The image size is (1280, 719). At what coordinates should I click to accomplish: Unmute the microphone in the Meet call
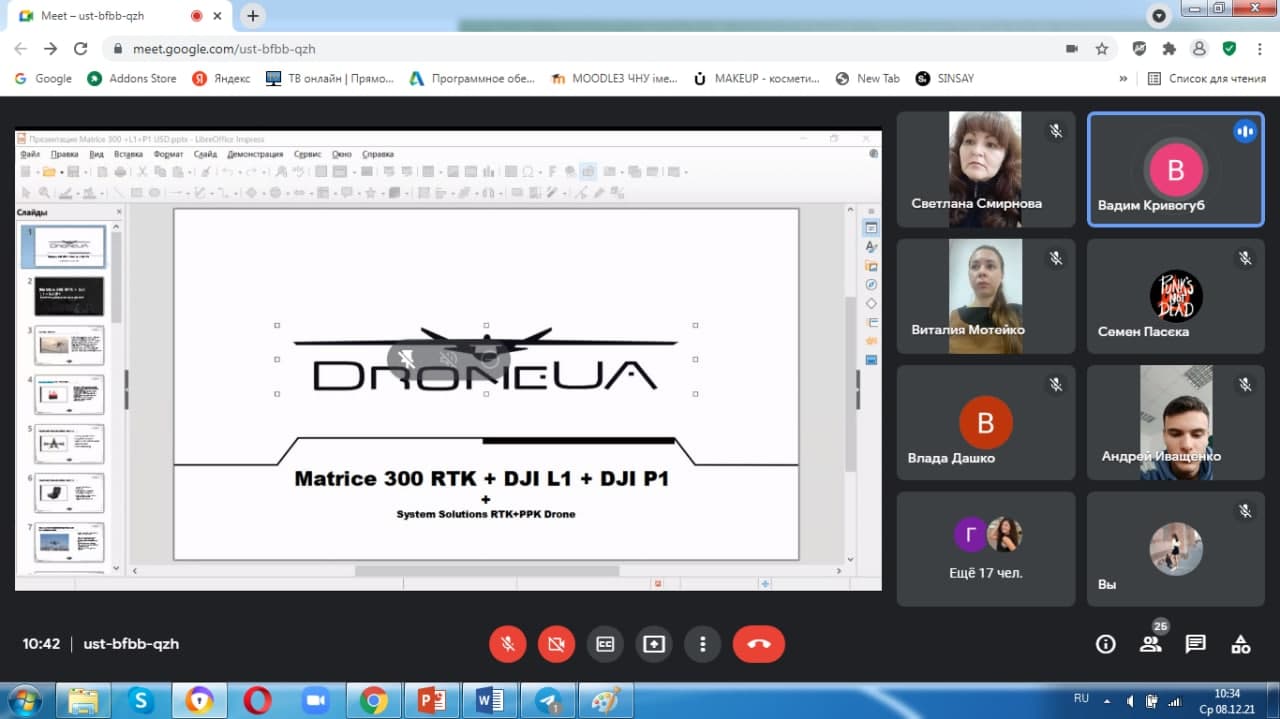point(508,644)
